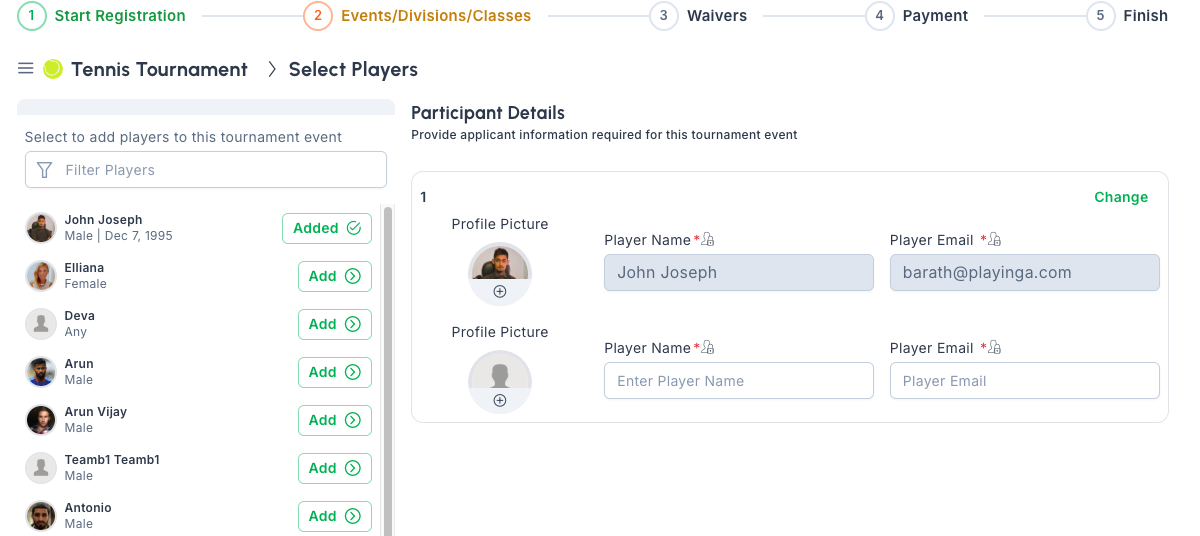Click lock icon beside second Player Email label

coord(994,348)
